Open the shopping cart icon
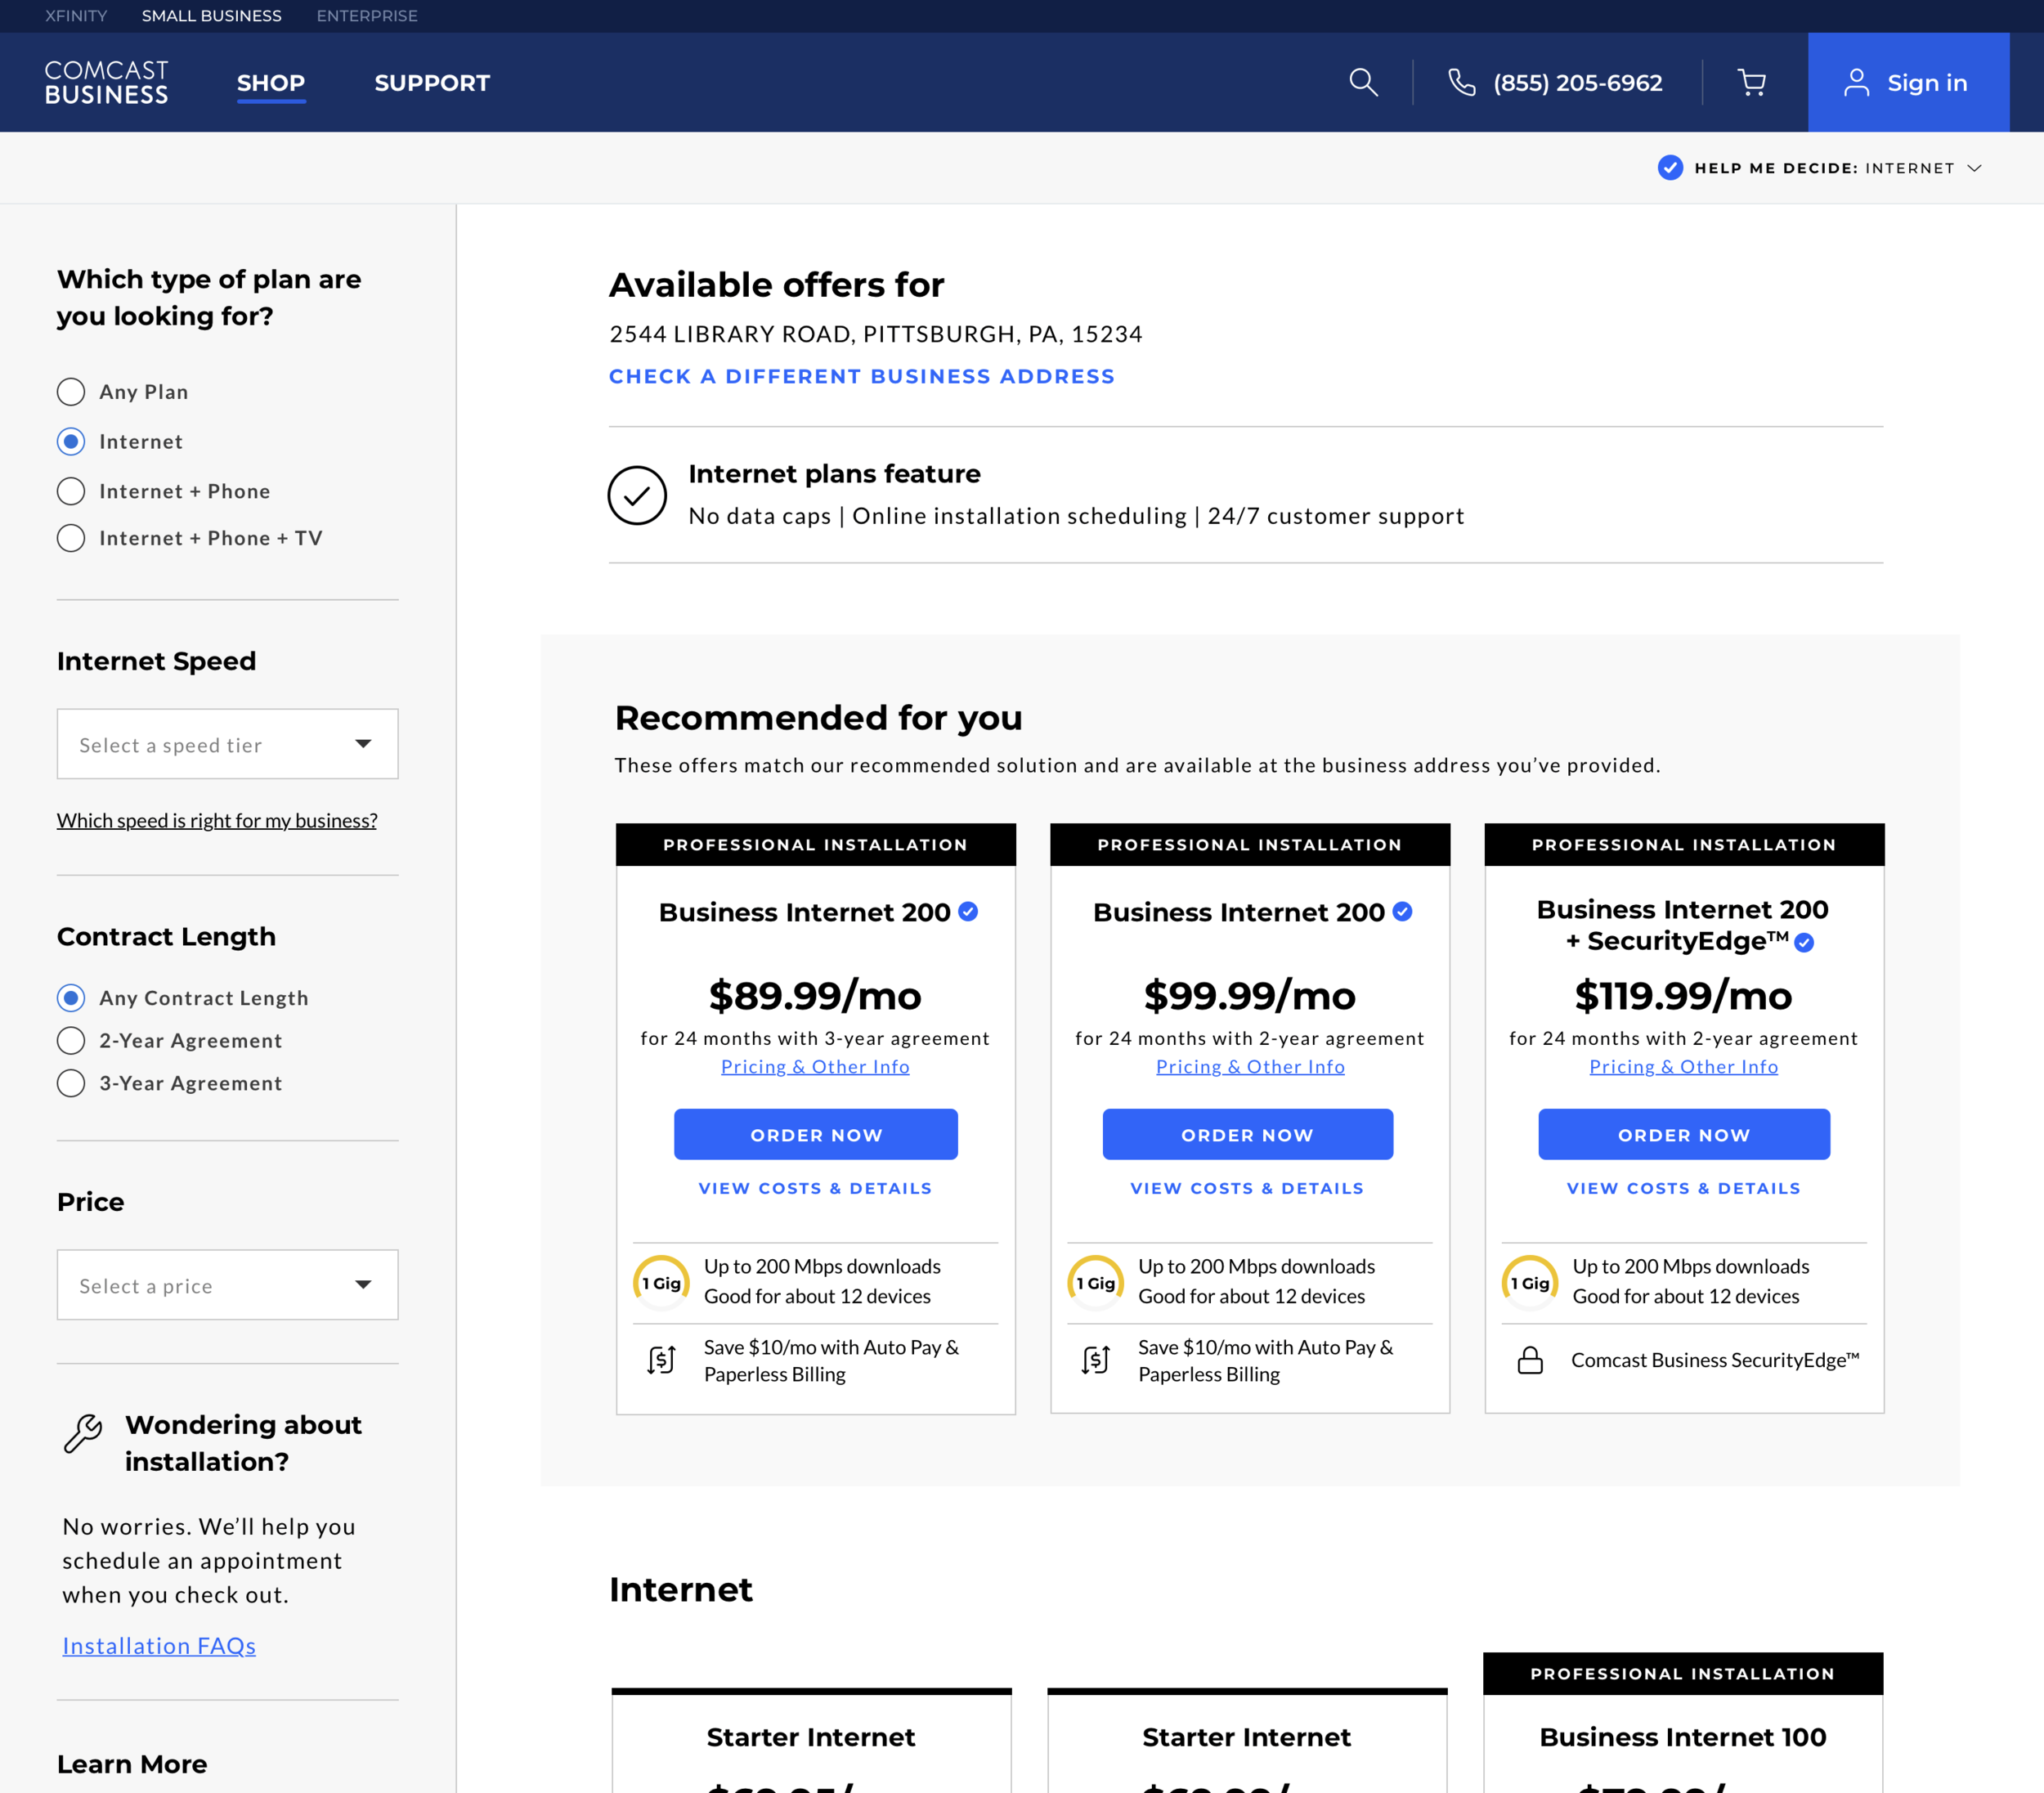The image size is (2044, 1793). [1751, 83]
